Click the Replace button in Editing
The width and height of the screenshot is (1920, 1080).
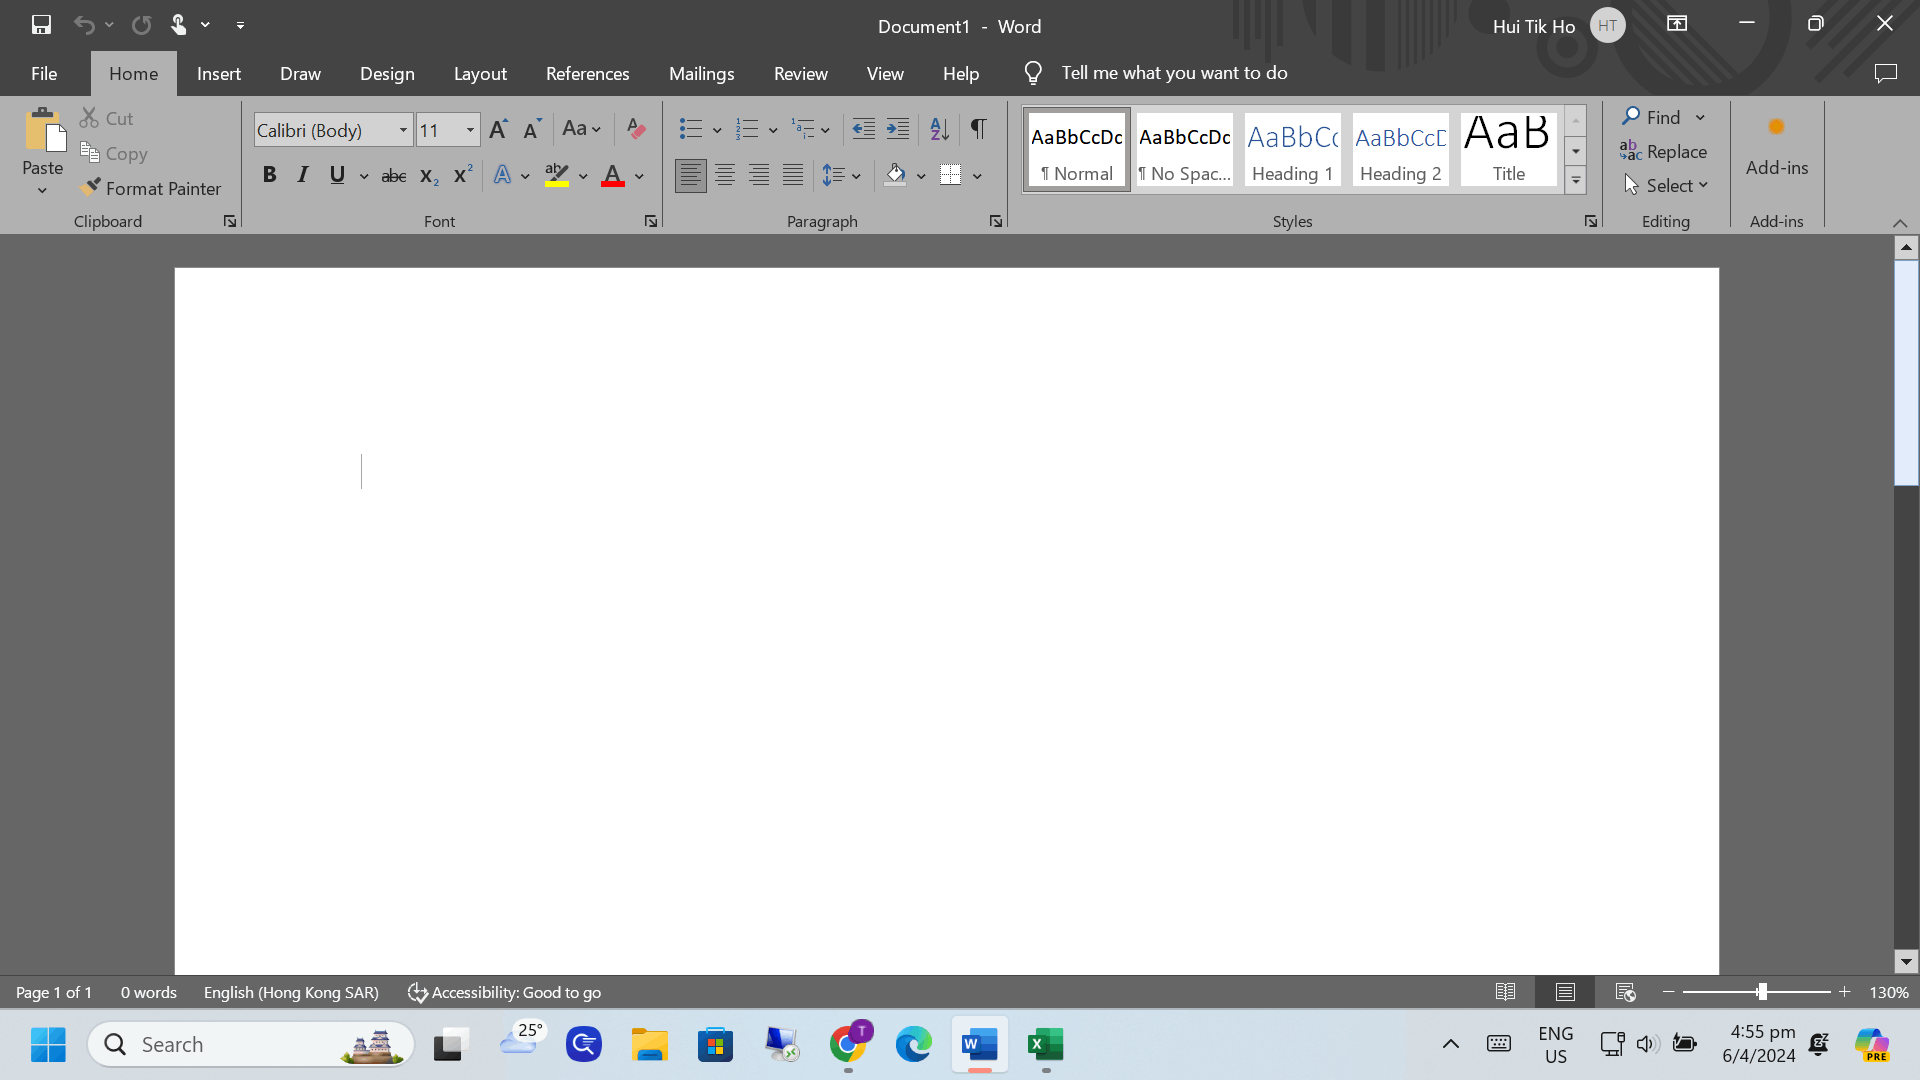point(1664,151)
